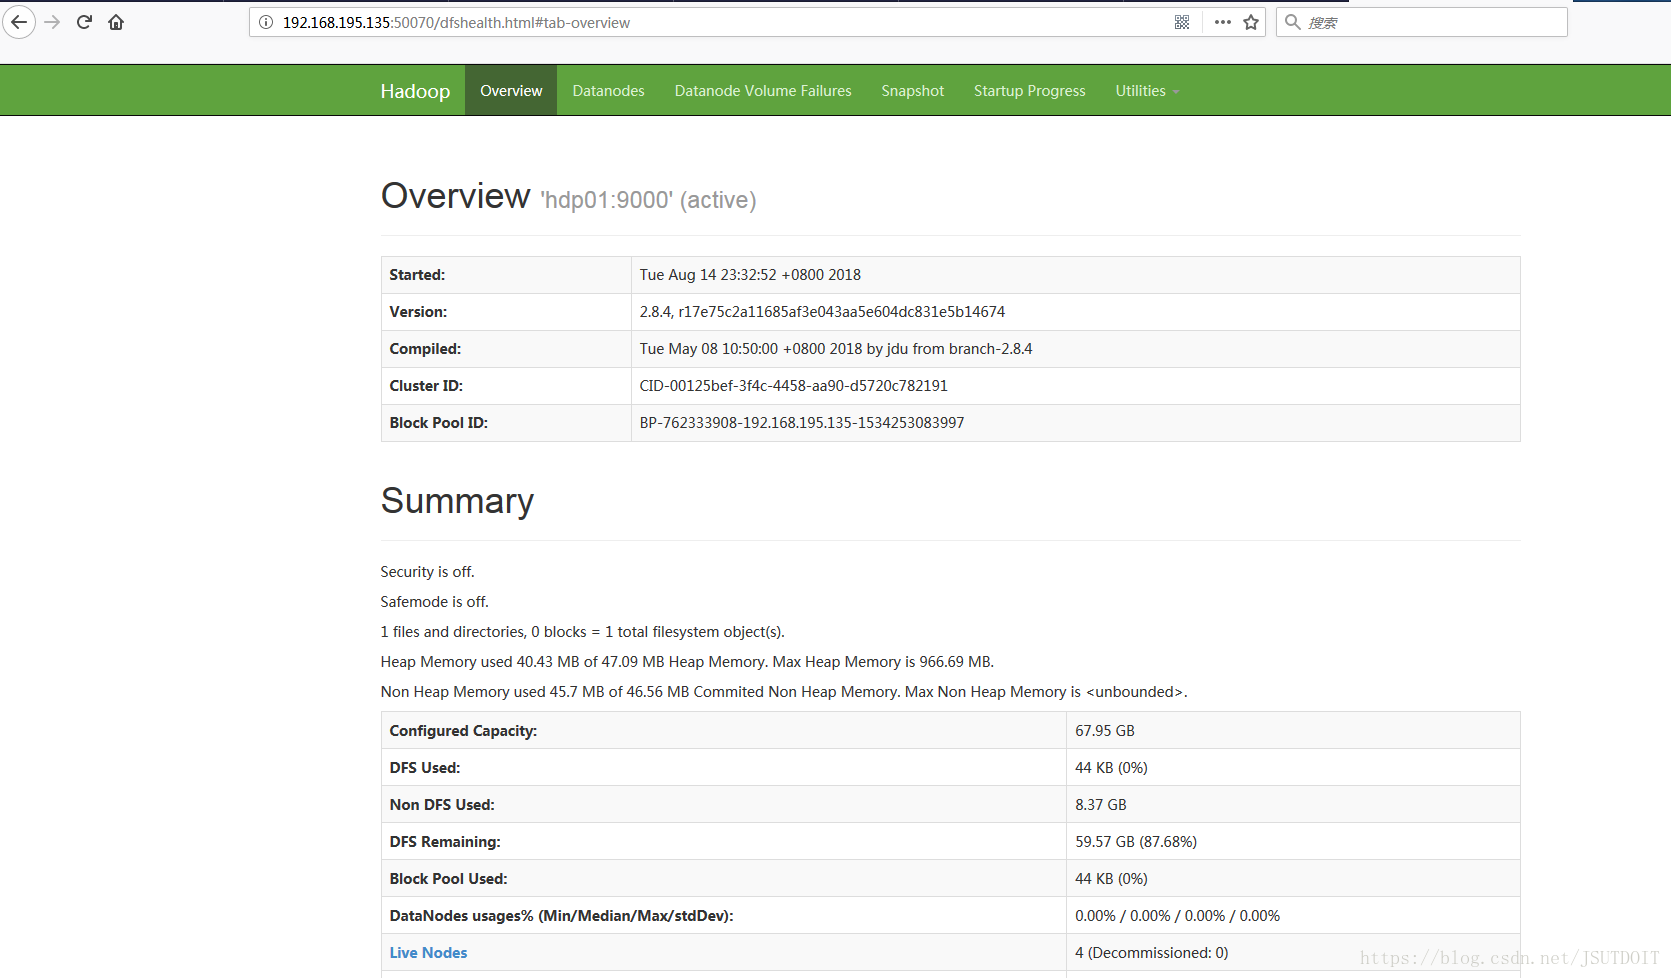Expand the Utilities dropdown menu
The width and height of the screenshot is (1671, 978).
coord(1147,90)
